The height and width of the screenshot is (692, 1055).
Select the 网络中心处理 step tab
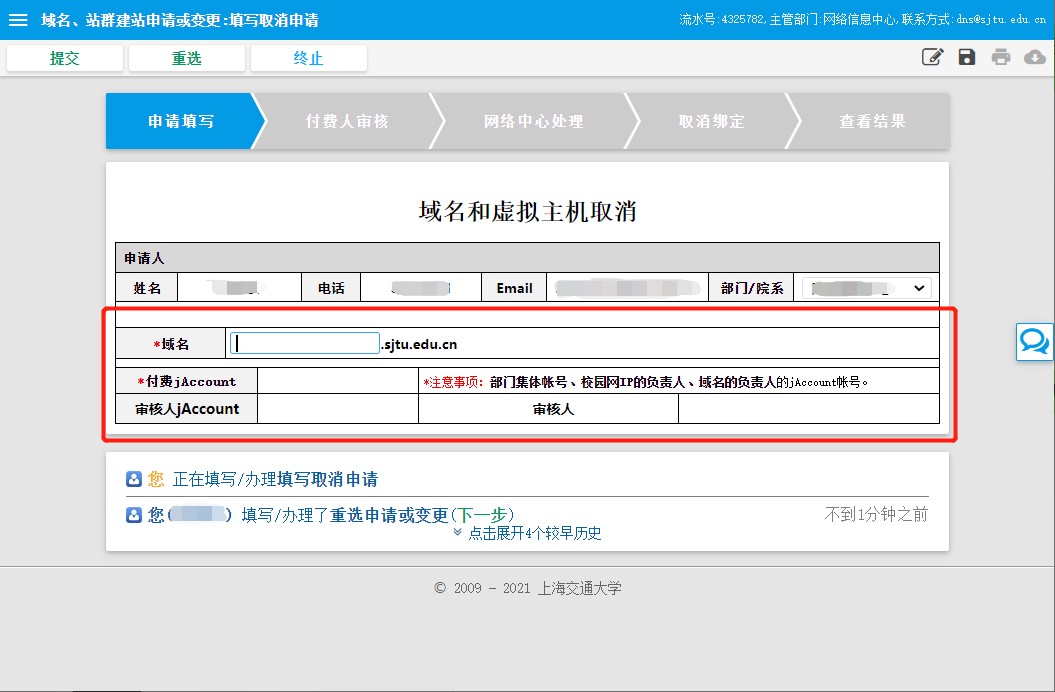pos(534,121)
